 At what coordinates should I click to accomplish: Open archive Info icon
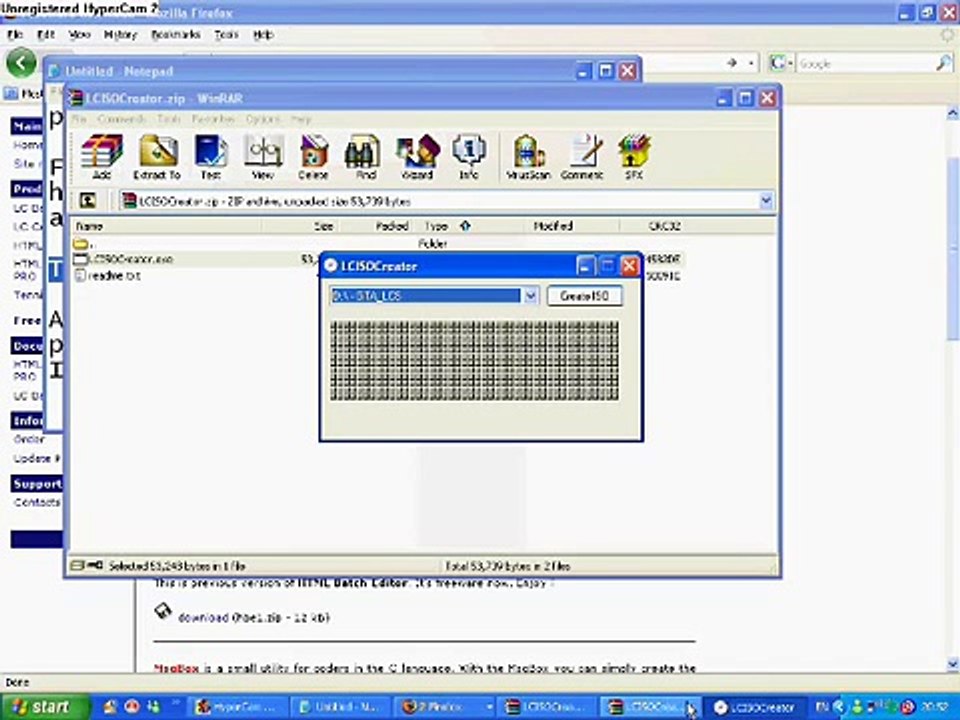coord(469,157)
